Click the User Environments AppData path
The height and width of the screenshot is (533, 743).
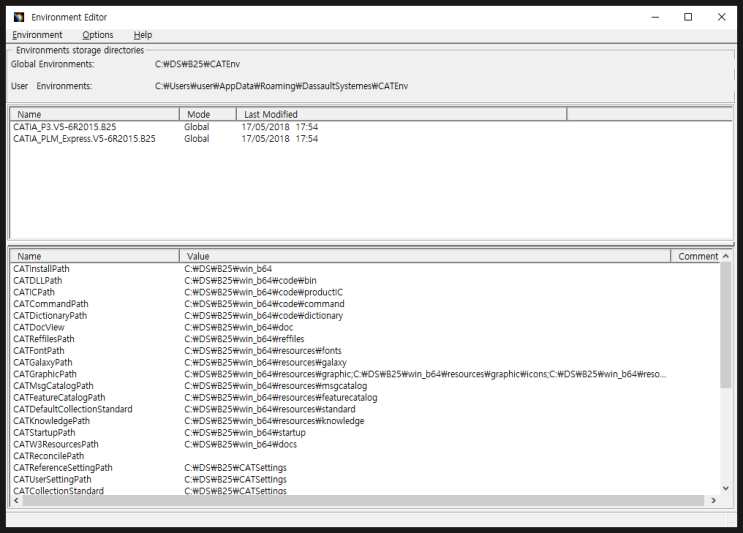click(x=281, y=86)
